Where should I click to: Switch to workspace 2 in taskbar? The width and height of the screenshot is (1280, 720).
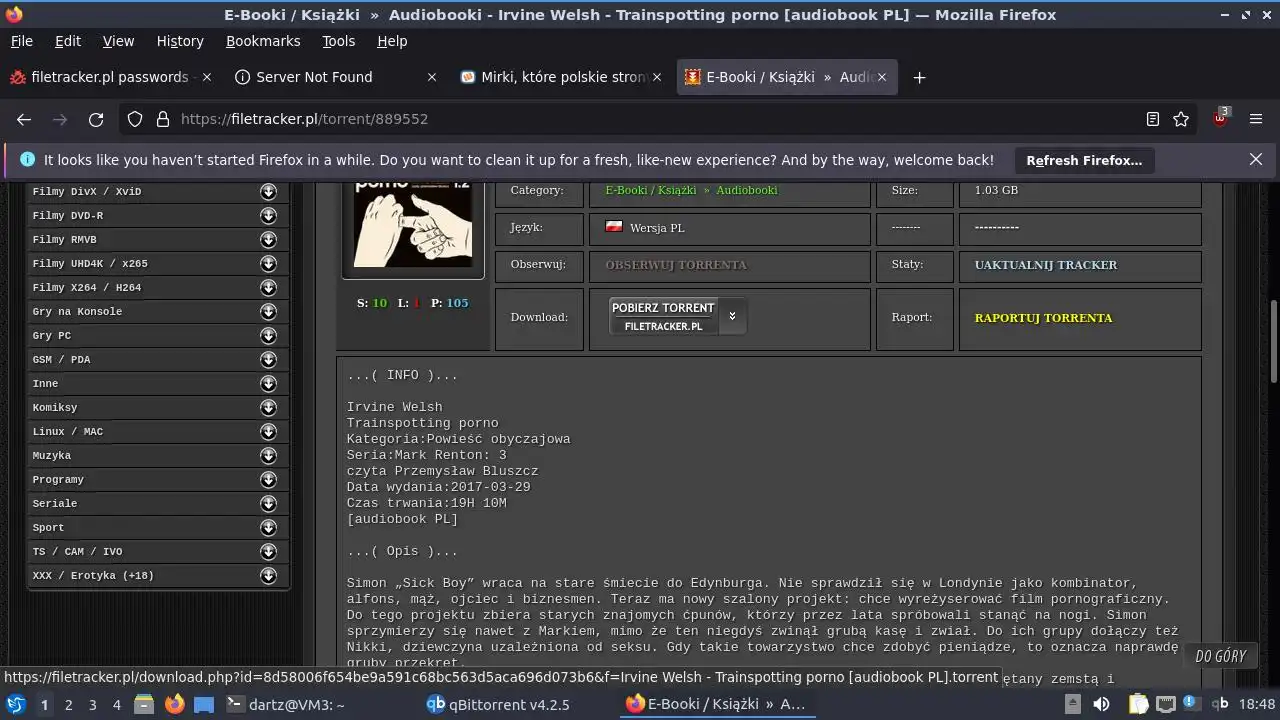click(x=69, y=704)
